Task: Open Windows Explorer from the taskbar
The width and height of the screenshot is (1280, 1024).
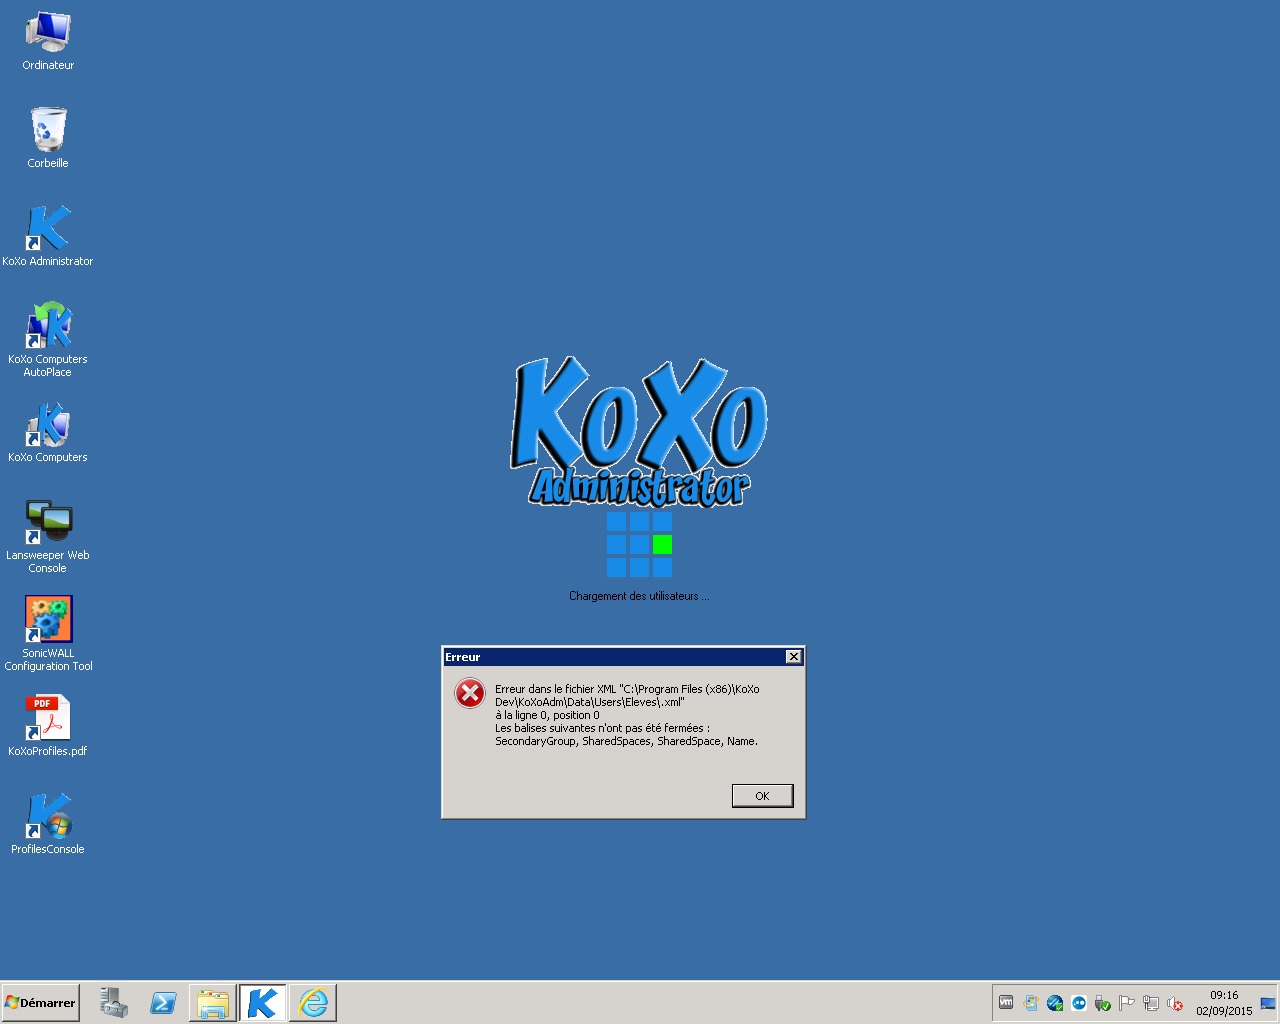Action: pyautogui.click(x=213, y=1003)
